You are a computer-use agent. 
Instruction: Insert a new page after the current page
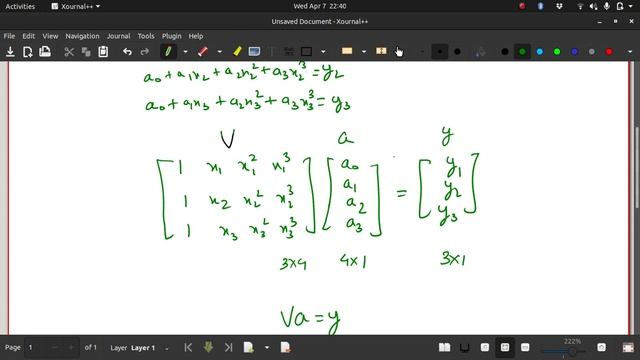click(x=249, y=347)
